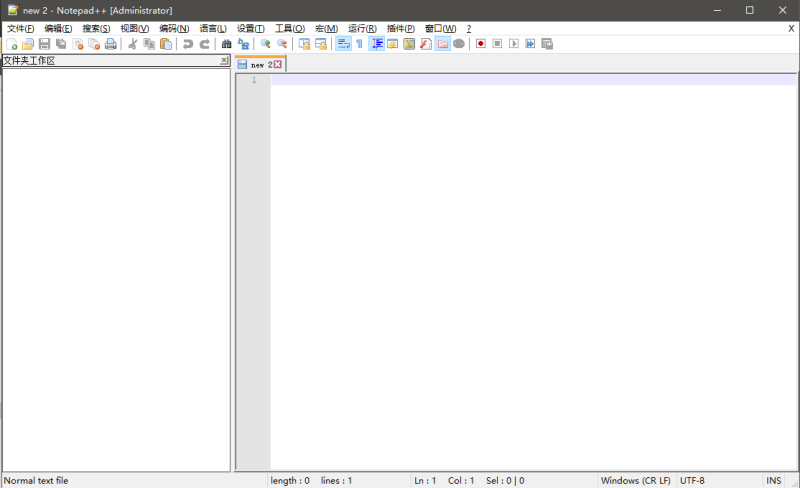800x488 pixels.
Task: Open the 设置(T) menu
Action: pos(250,29)
